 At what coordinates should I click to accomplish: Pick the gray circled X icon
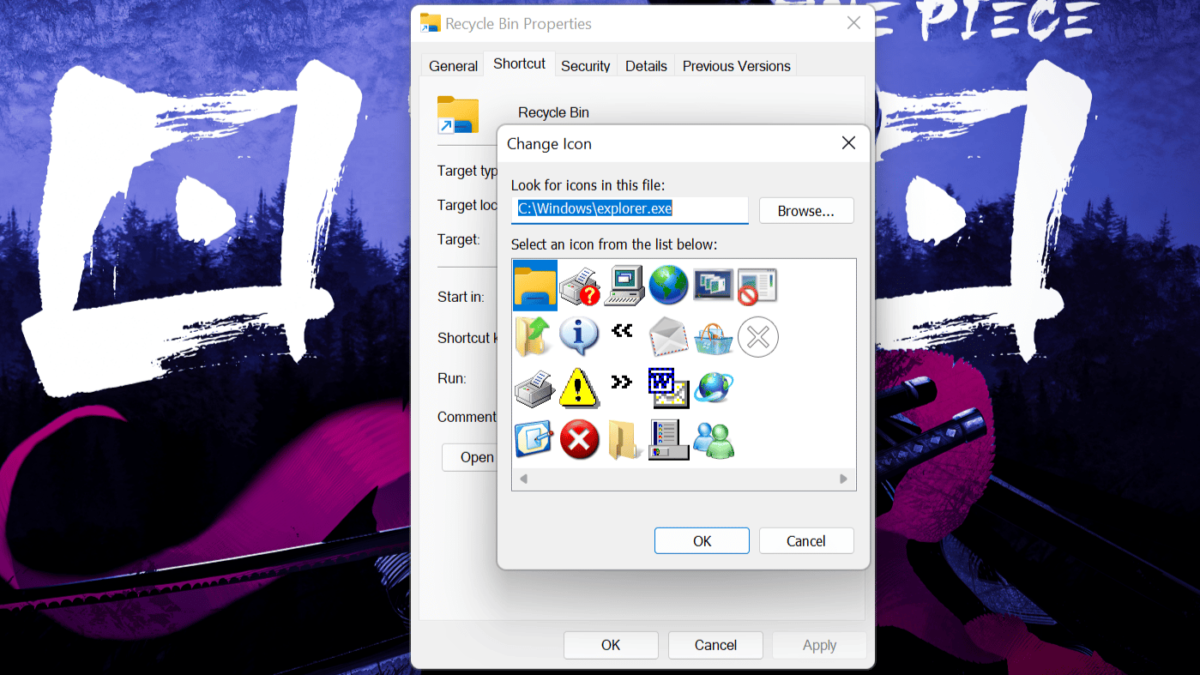(x=758, y=337)
